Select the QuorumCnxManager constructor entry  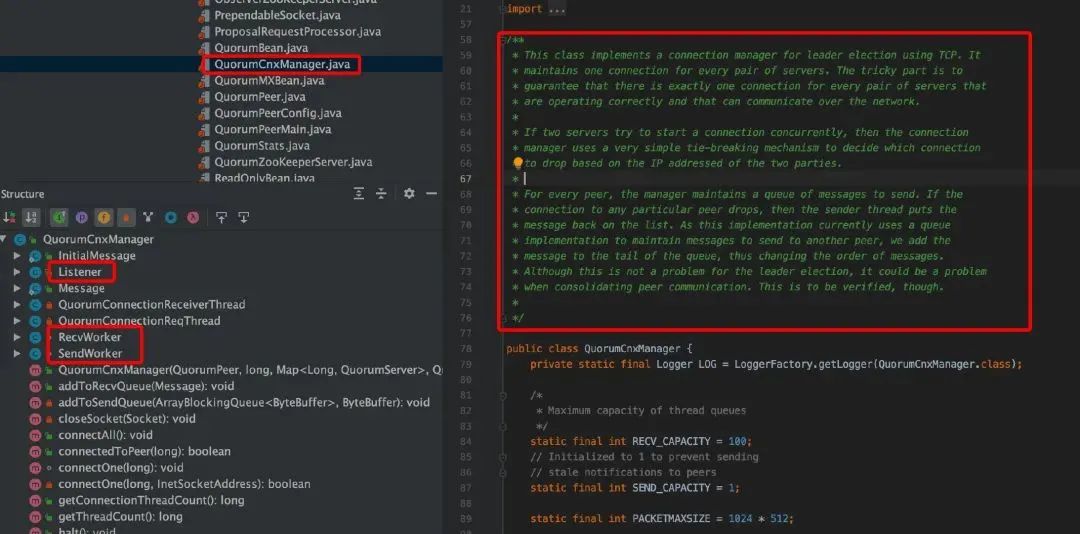(x=251, y=370)
